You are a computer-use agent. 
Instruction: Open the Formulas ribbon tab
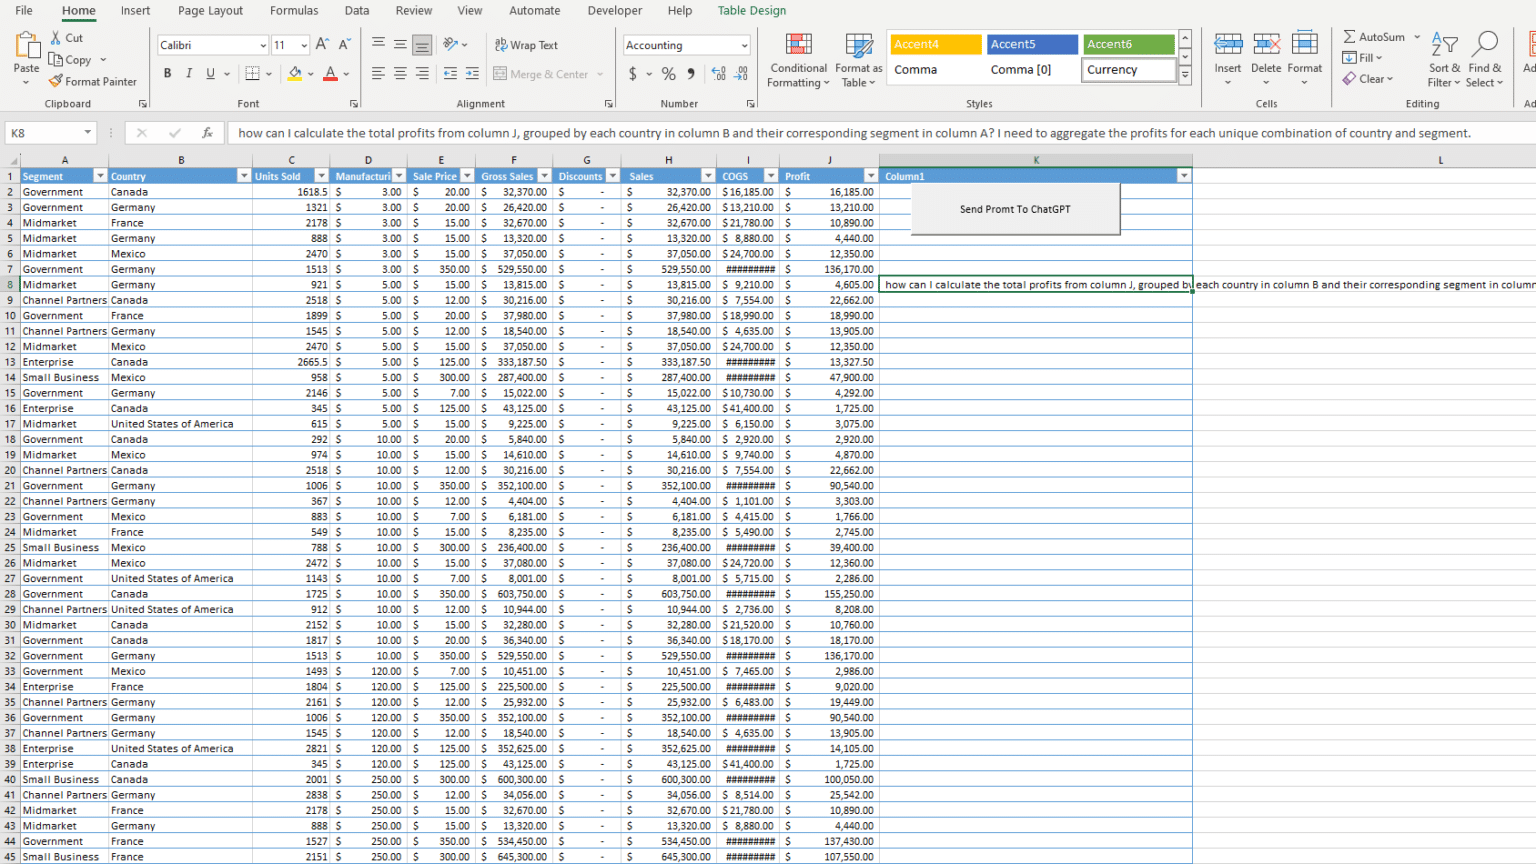coord(293,10)
